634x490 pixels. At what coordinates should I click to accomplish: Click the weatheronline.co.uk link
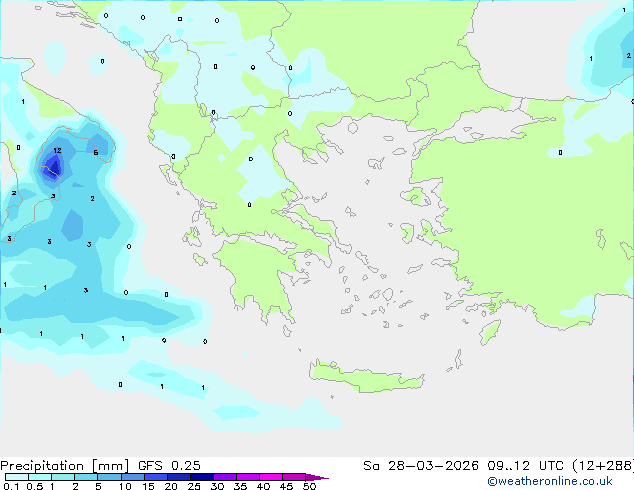[550, 481]
